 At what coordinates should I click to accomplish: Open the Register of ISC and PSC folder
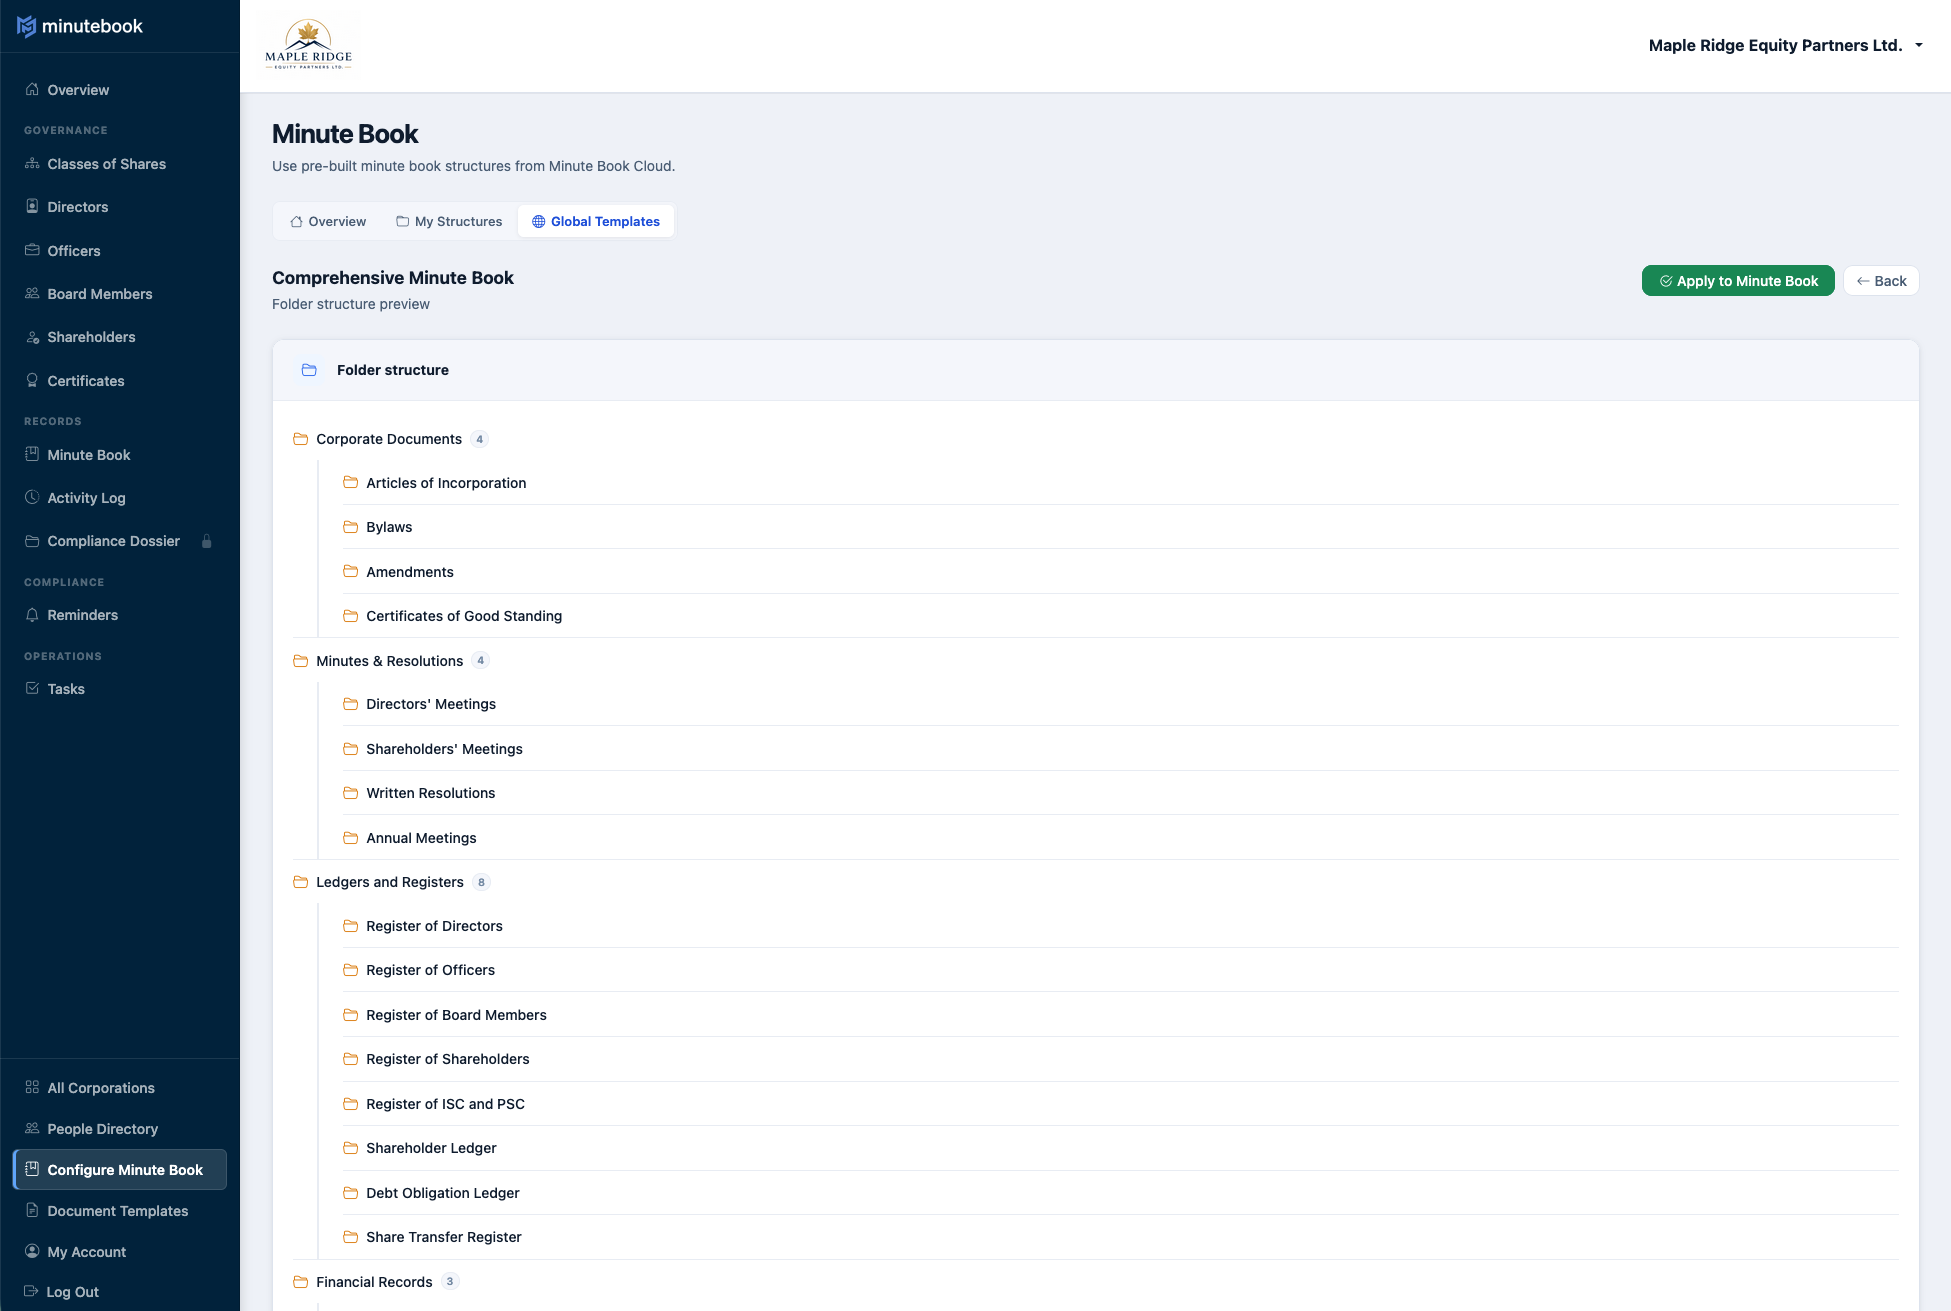point(444,1104)
